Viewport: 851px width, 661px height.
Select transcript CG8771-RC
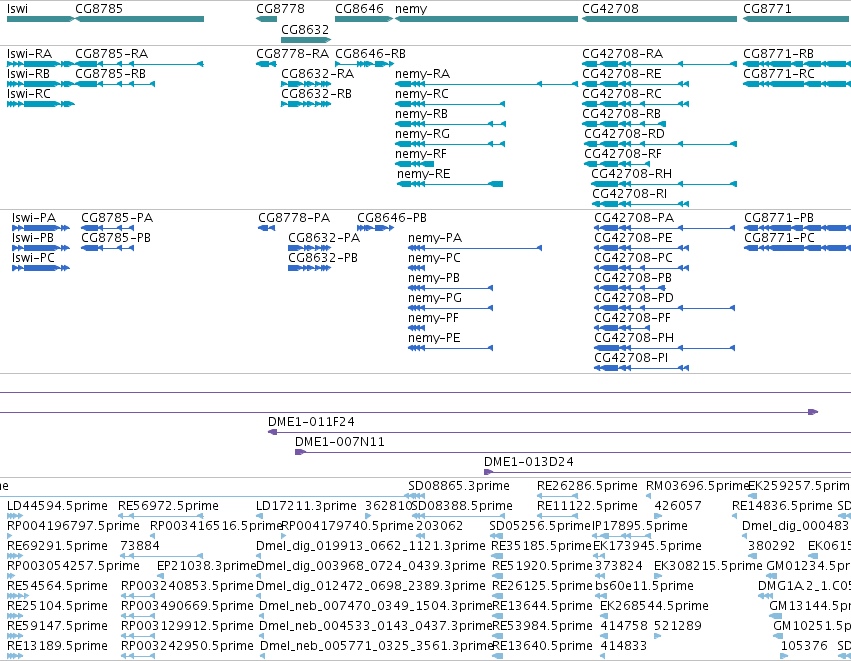coord(797,84)
